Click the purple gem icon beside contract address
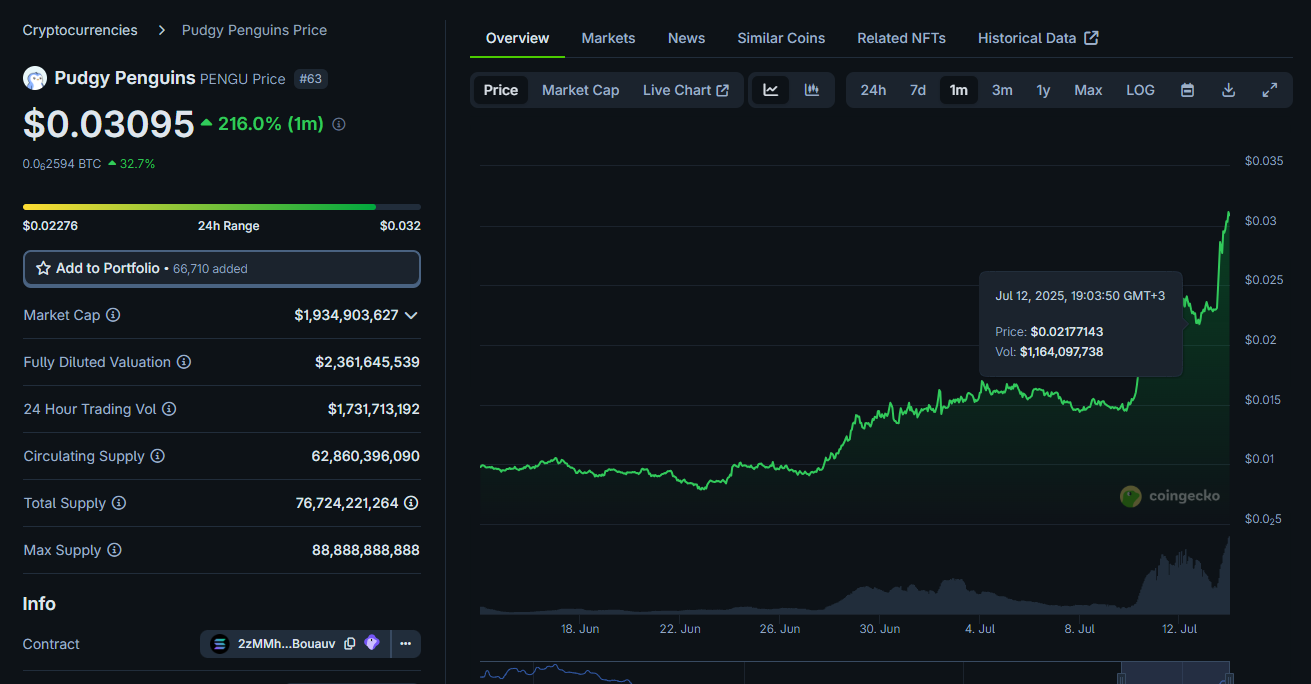 tap(372, 643)
